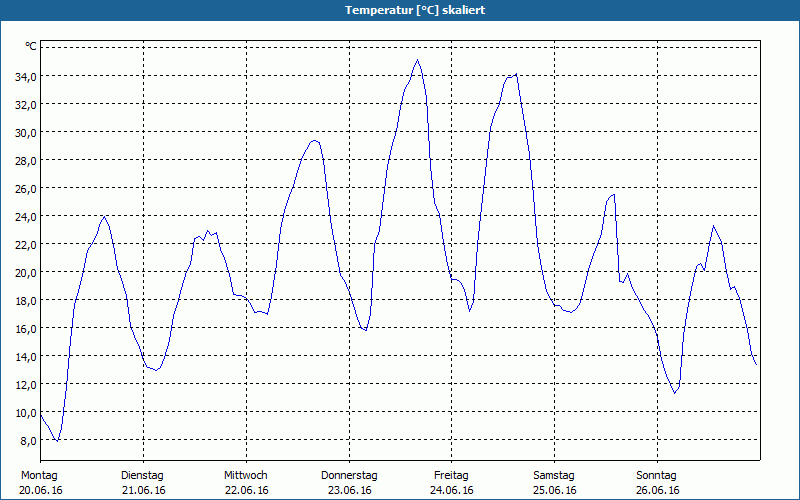Click the 24.06.16 date label

(452, 490)
